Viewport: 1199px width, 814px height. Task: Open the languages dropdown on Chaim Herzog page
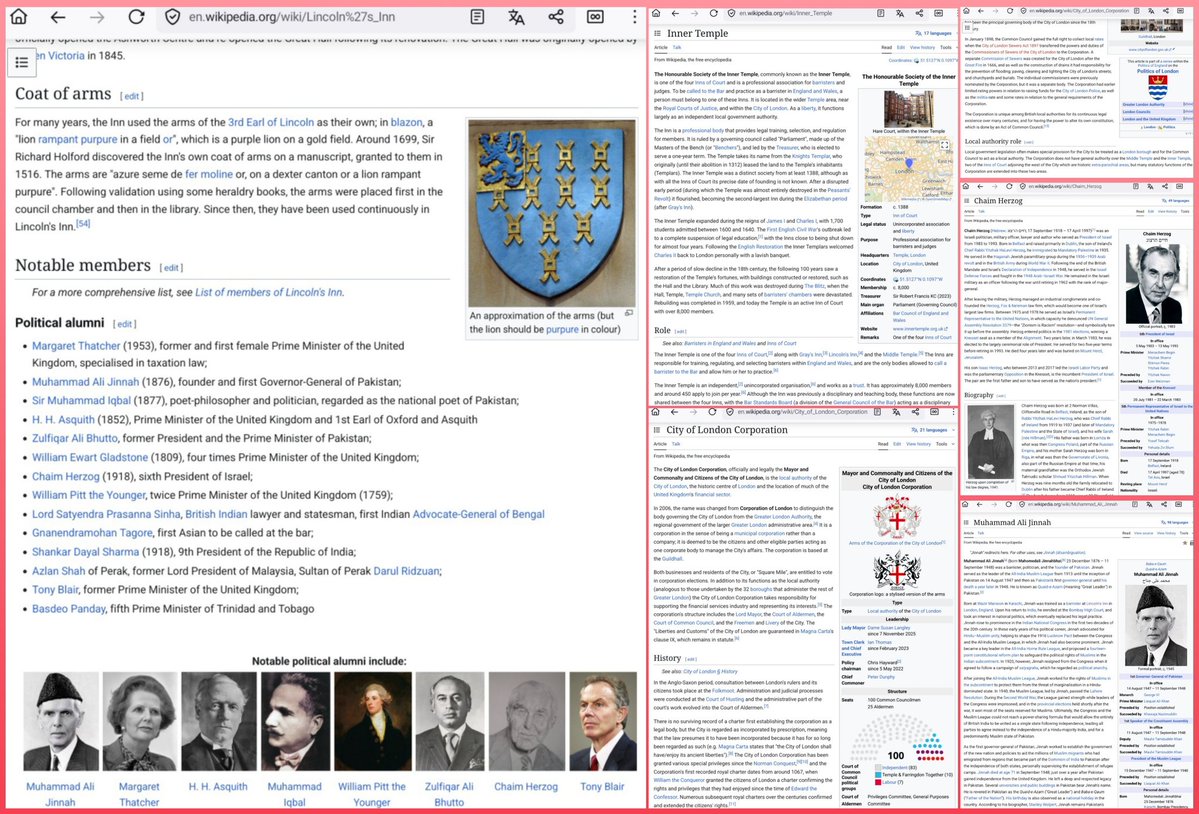coord(1175,201)
